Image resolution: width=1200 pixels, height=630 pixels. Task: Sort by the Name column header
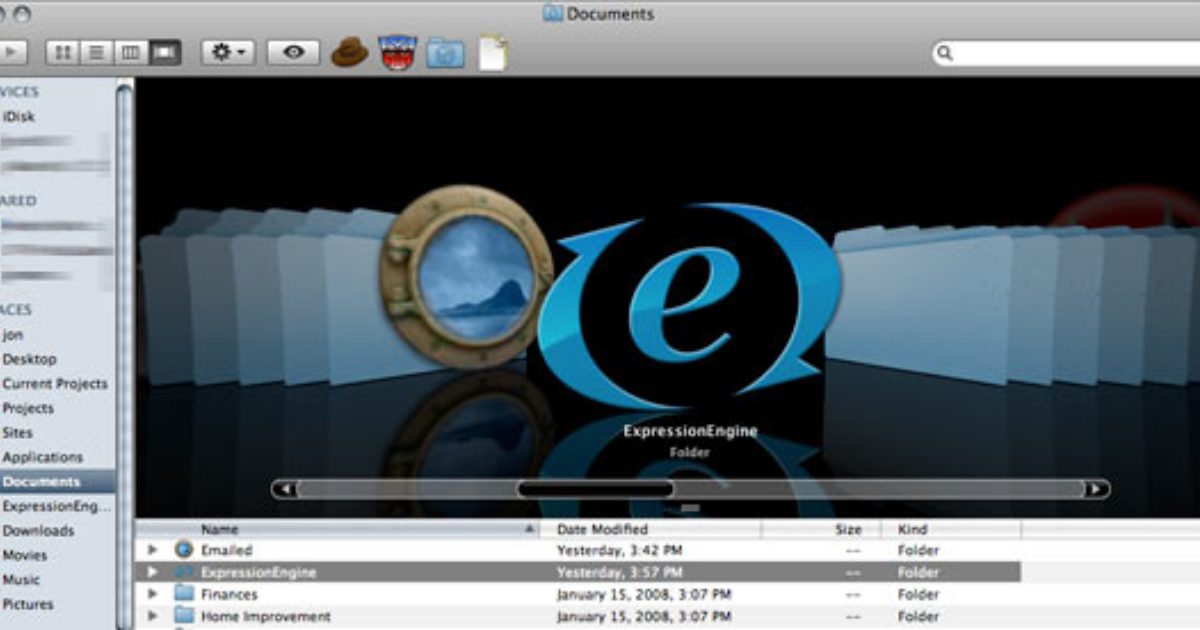pos(339,529)
